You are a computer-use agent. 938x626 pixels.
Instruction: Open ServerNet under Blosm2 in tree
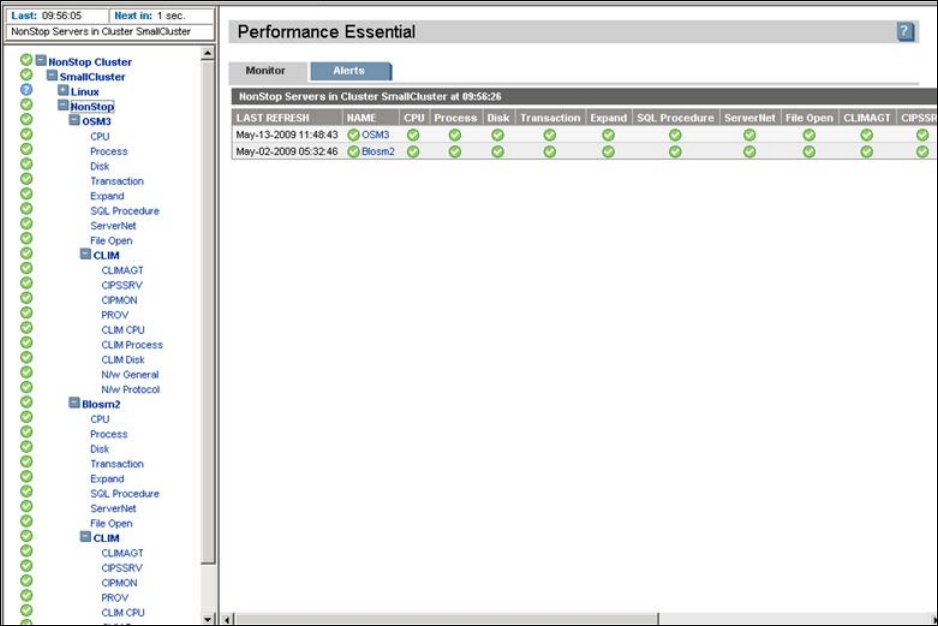point(114,509)
